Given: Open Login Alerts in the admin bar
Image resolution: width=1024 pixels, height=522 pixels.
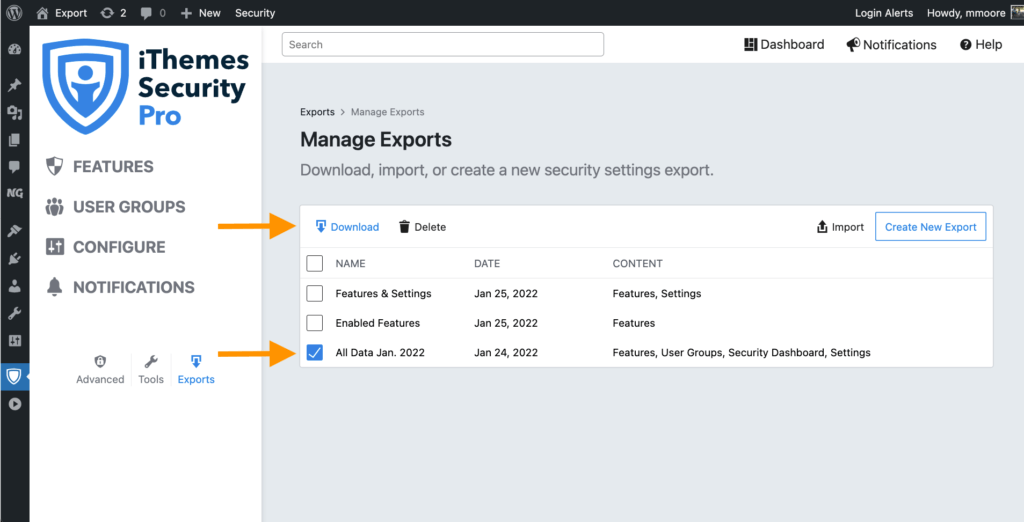Looking at the screenshot, I should pyautogui.click(x=884, y=13).
